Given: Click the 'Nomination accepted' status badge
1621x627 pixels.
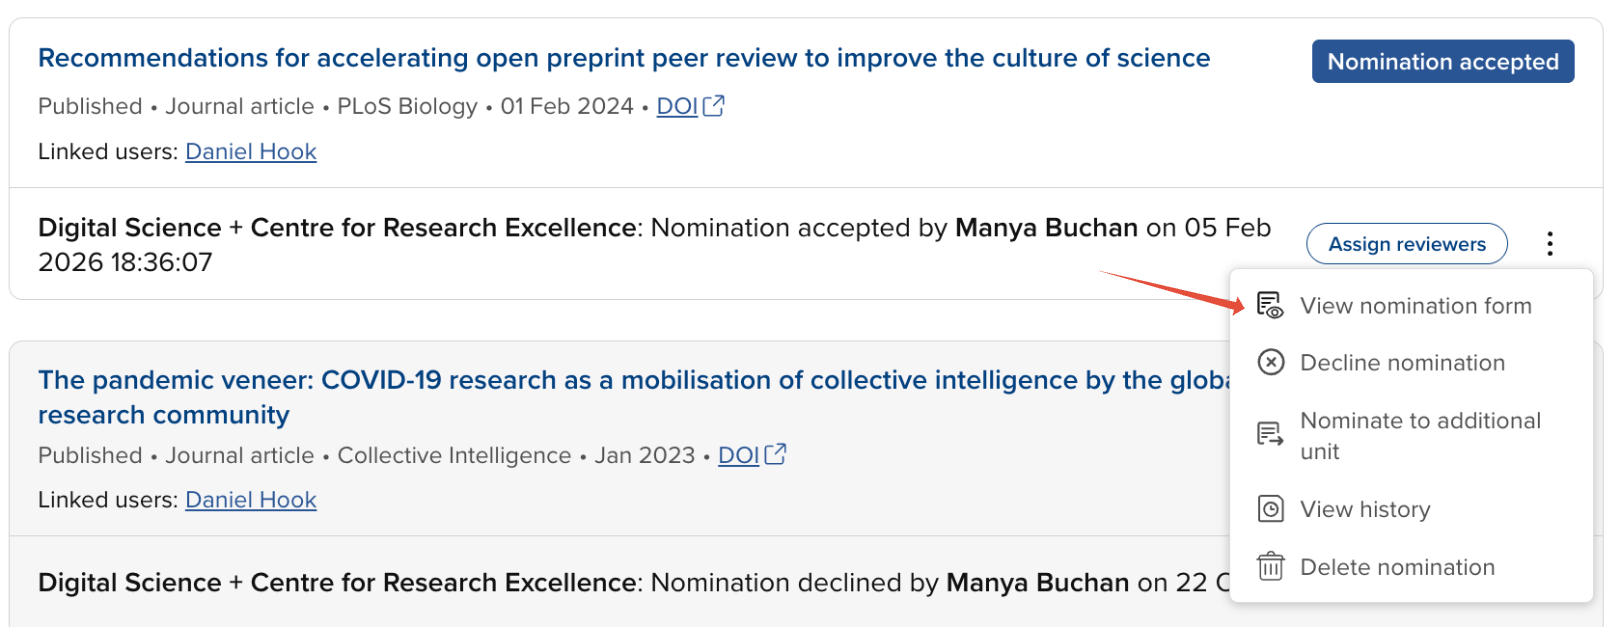Looking at the screenshot, I should point(1442,62).
